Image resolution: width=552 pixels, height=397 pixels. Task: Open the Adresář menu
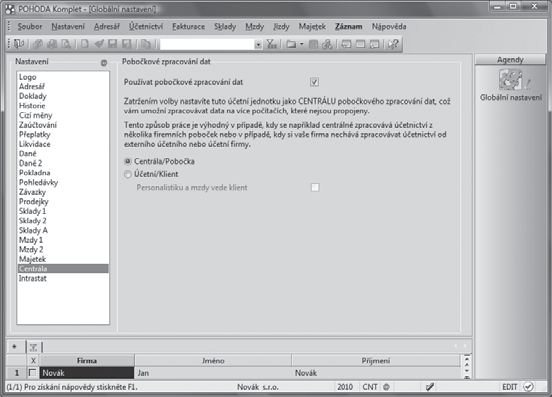pos(107,26)
